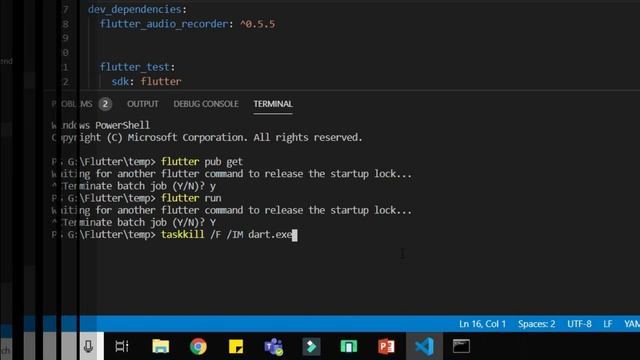
Task: Open Google Chrome from the taskbar
Action: pyautogui.click(x=198, y=347)
